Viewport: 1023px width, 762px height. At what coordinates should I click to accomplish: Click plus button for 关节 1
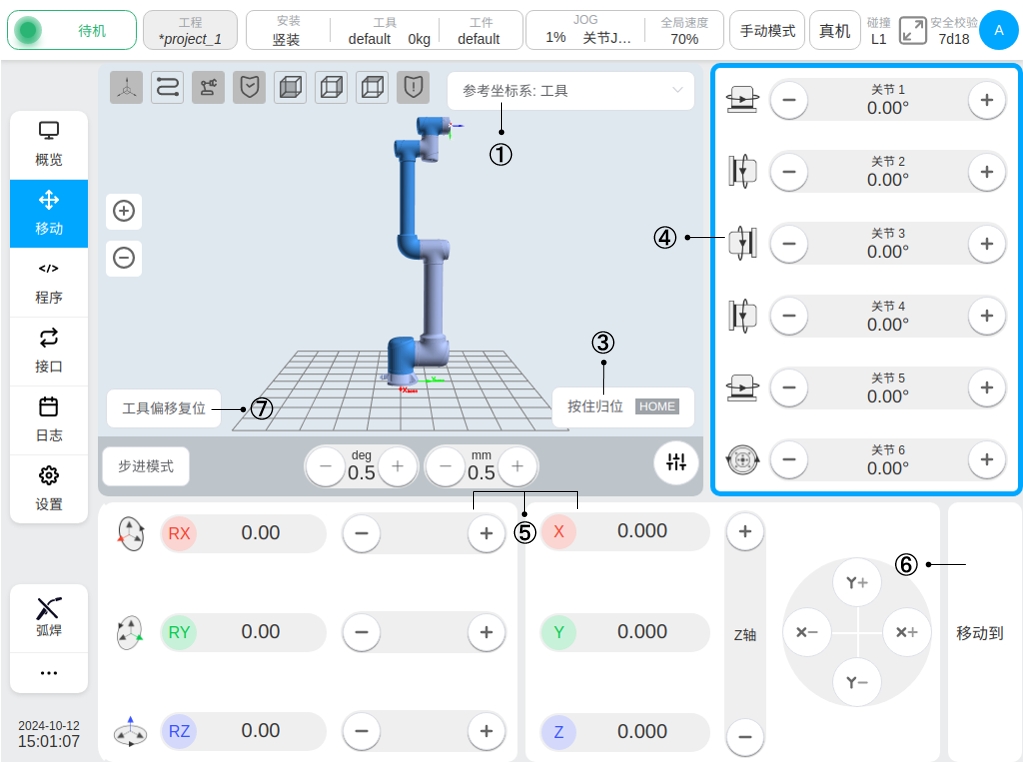pyautogui.click(x=986, y=100)
